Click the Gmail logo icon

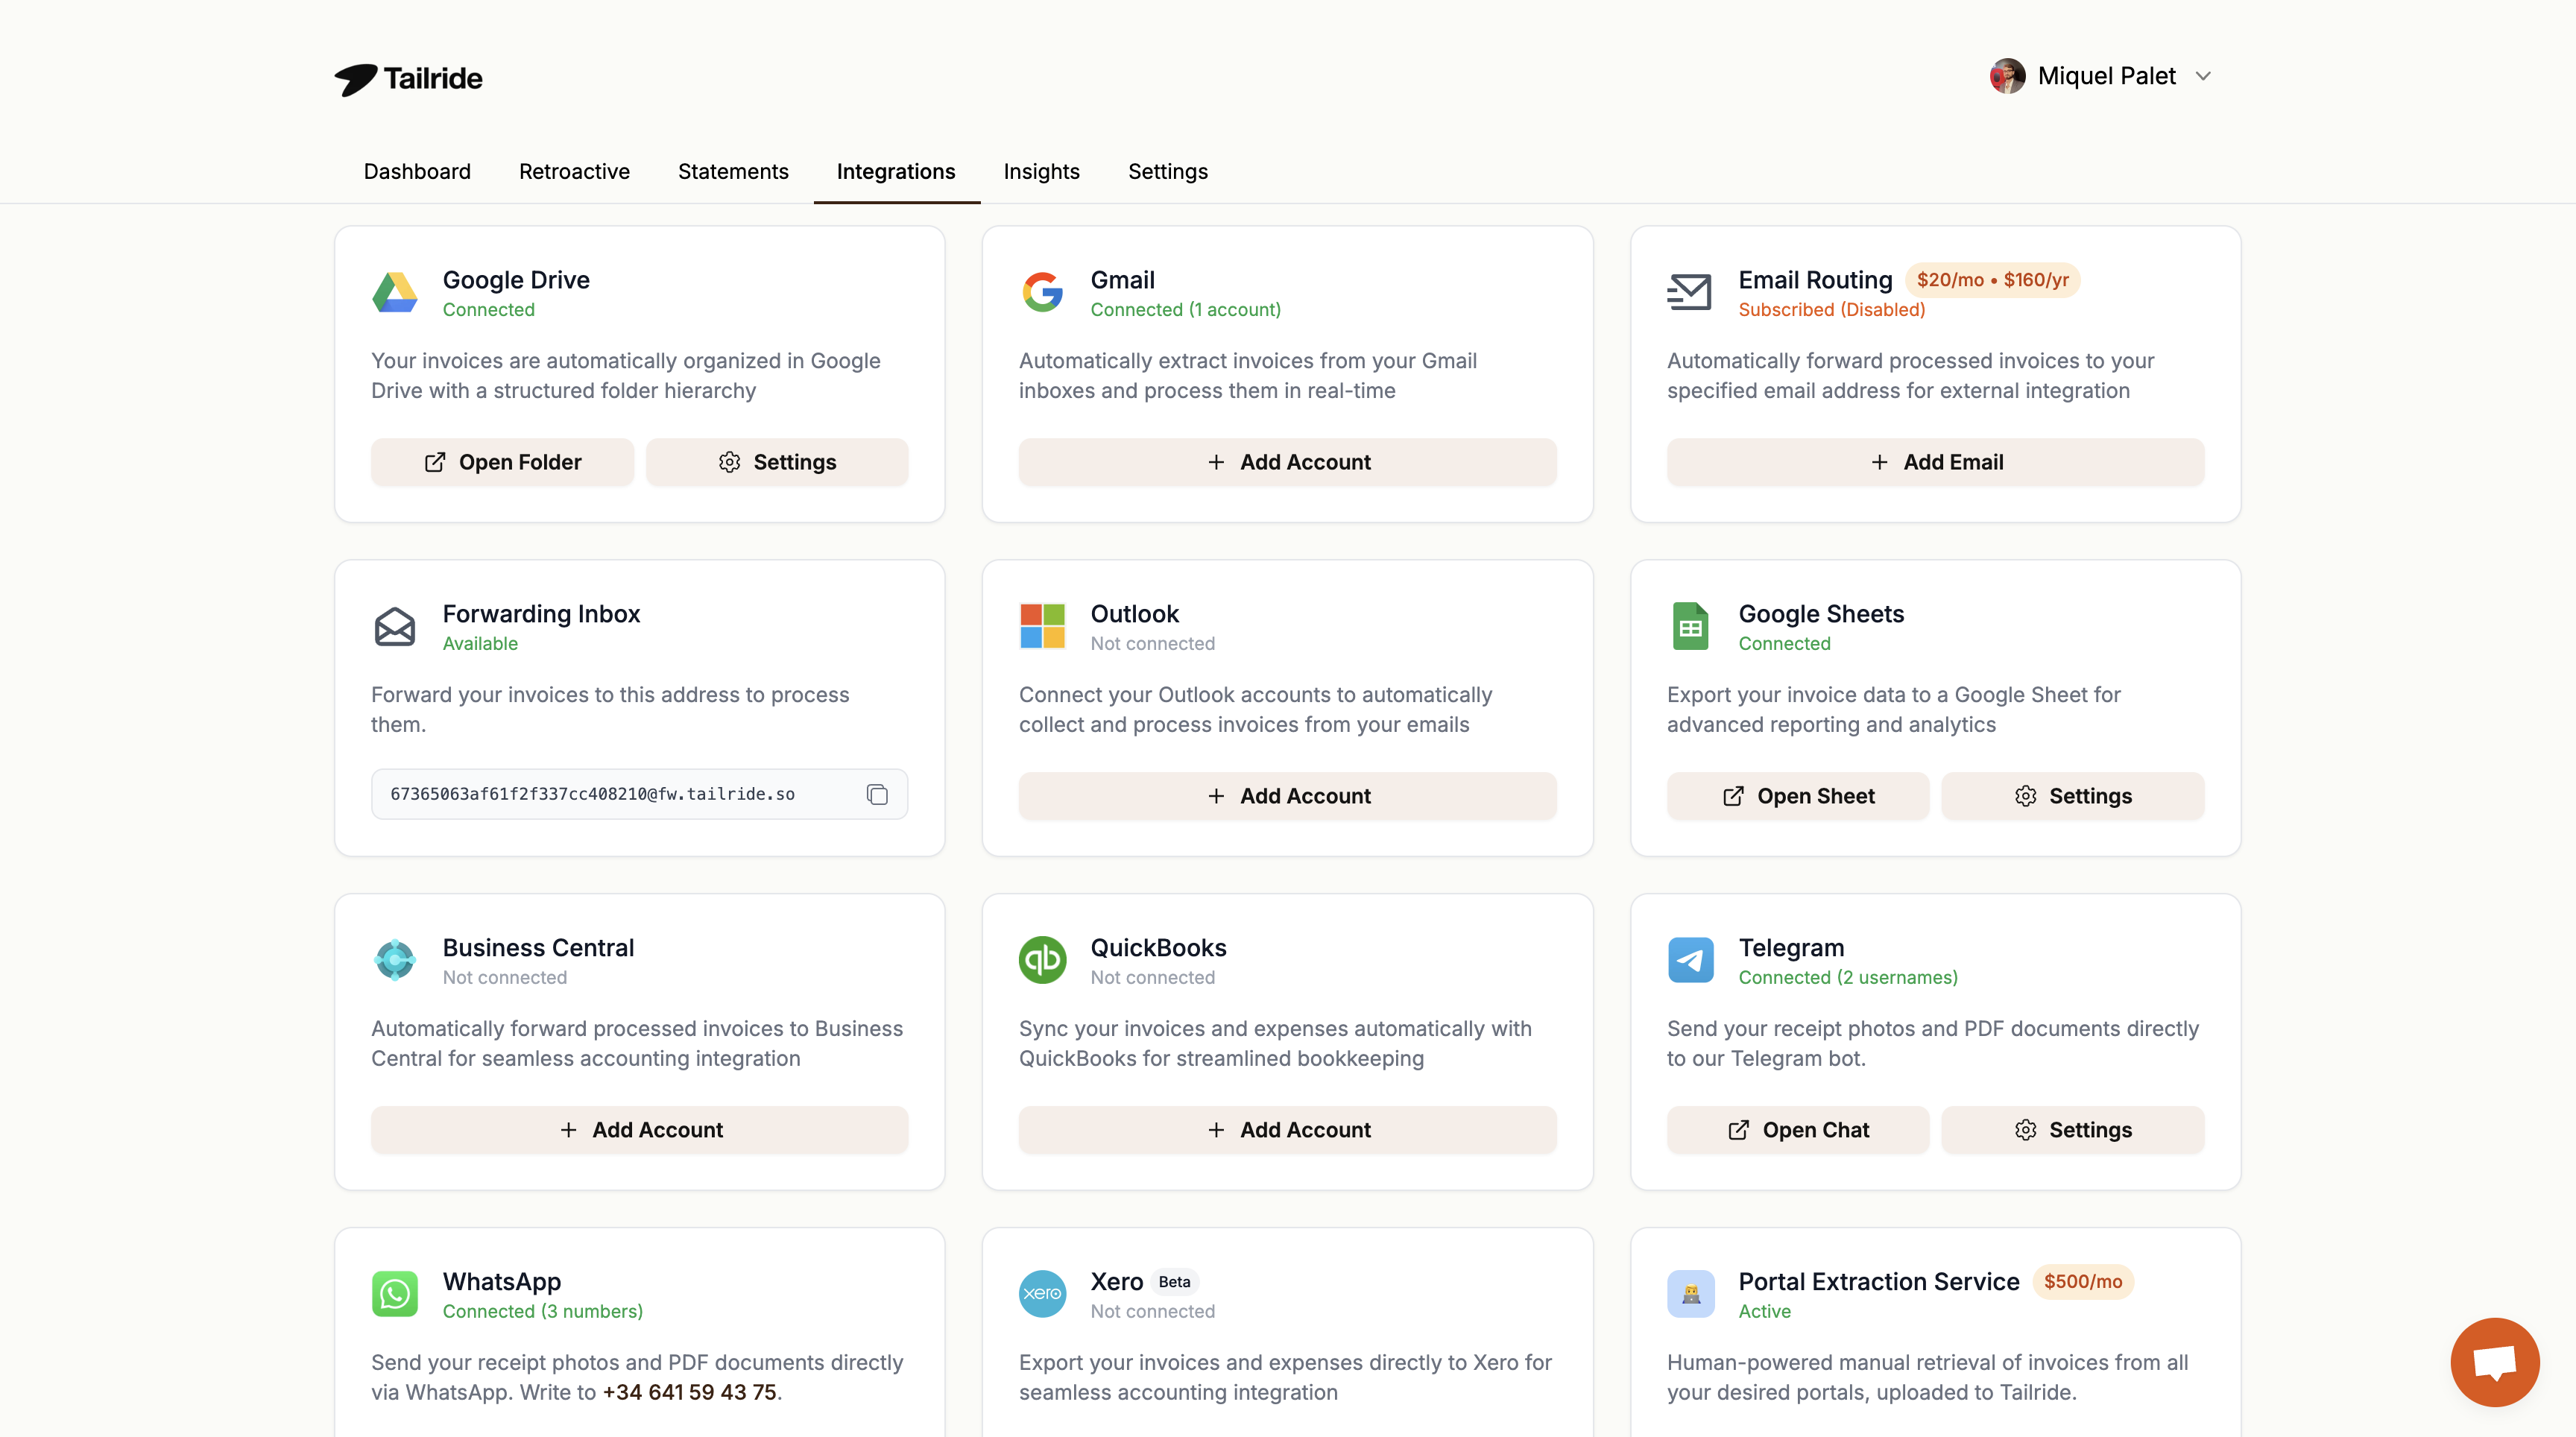[1042, 292]
